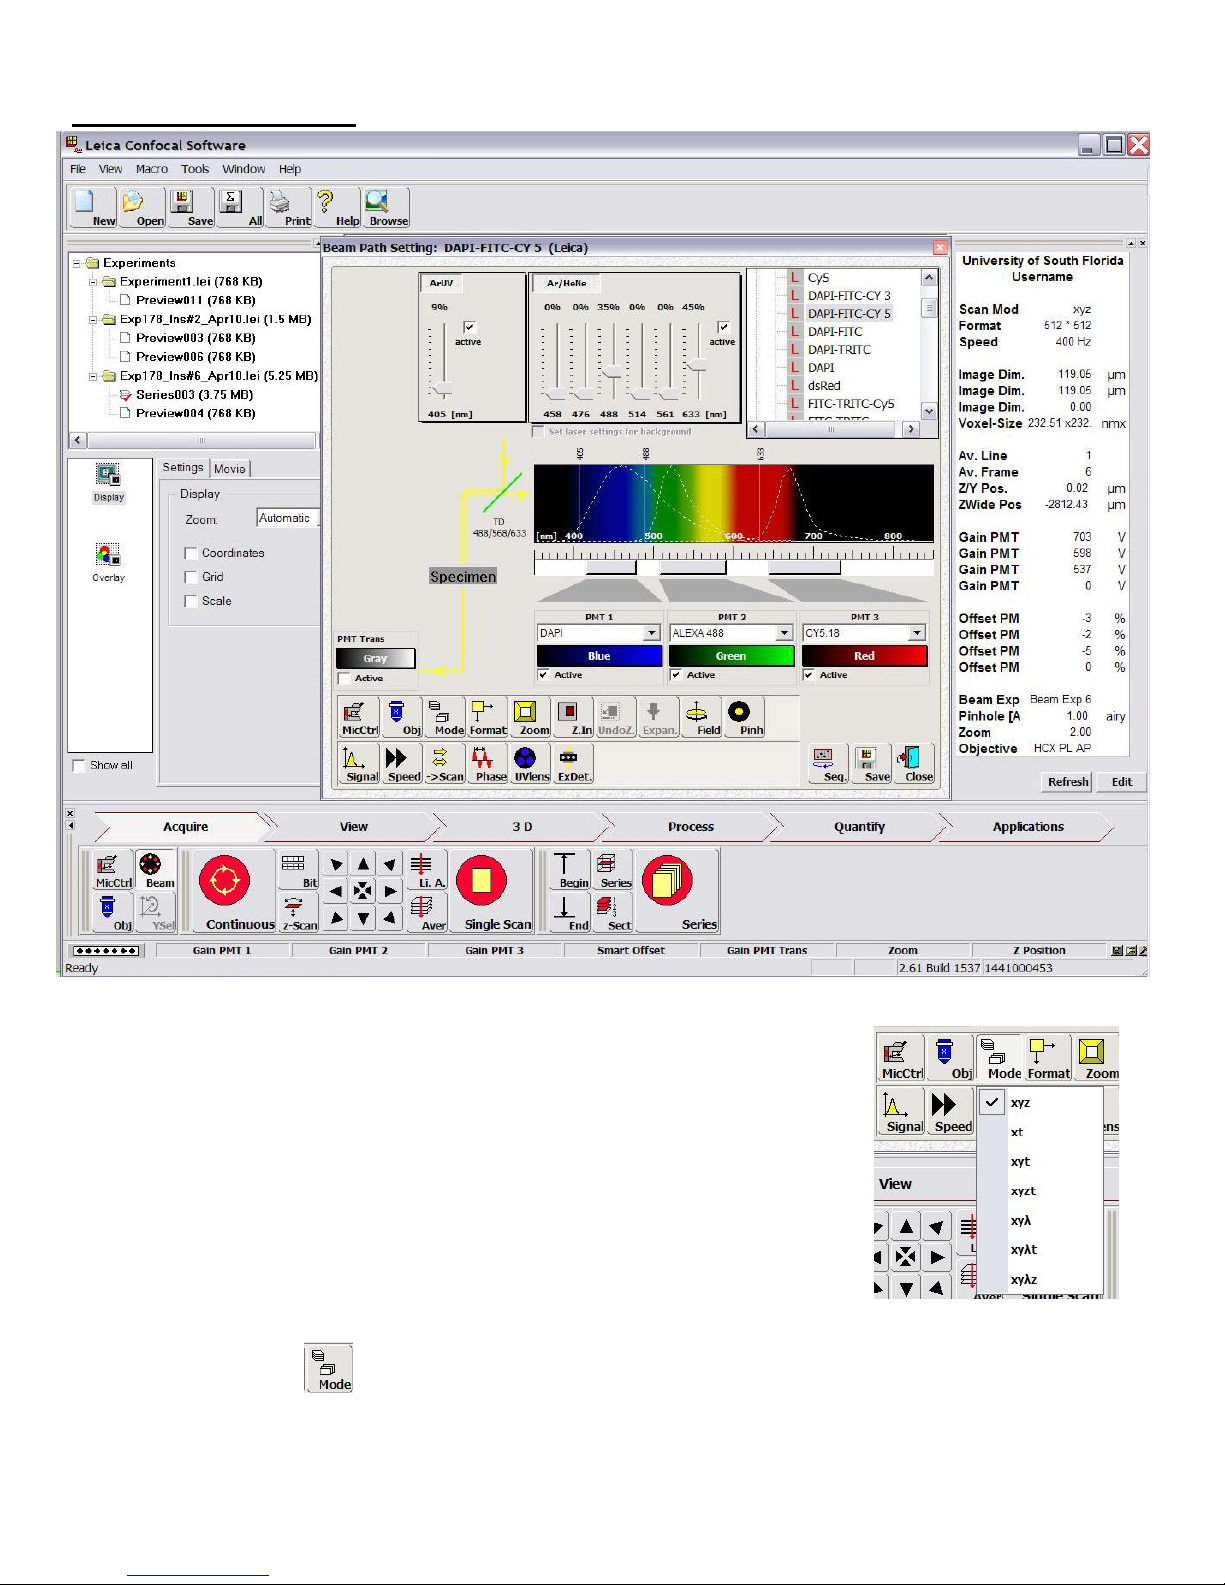Click the Seq. sequential scan icon
1225x1585 pixels.
829,764
